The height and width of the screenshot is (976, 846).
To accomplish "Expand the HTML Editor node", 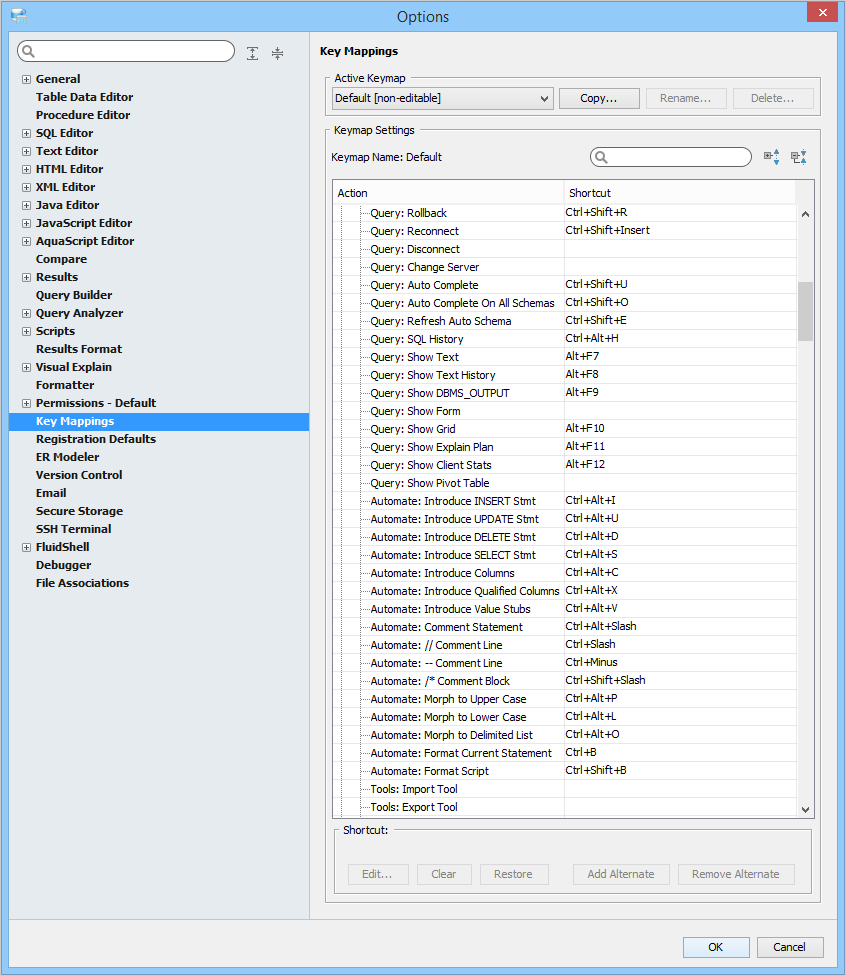I will [x=26, y=169].
